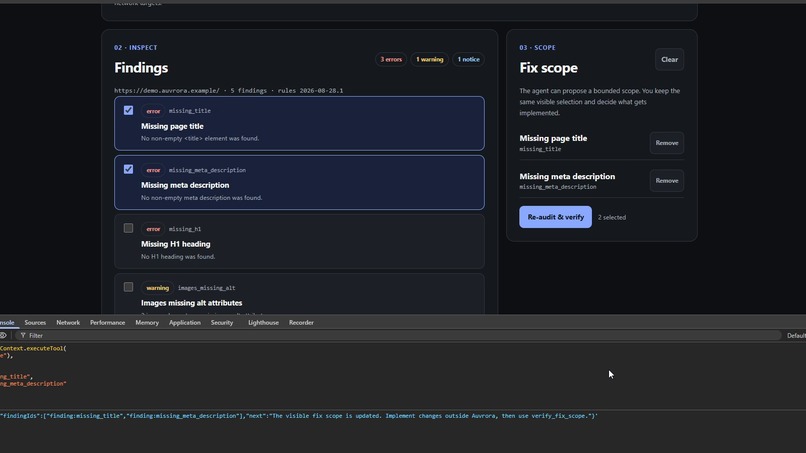Open the Default levels dropdown in console
Image resolution: width=806 pixels, height=453 pixels.
click(796, 335)
